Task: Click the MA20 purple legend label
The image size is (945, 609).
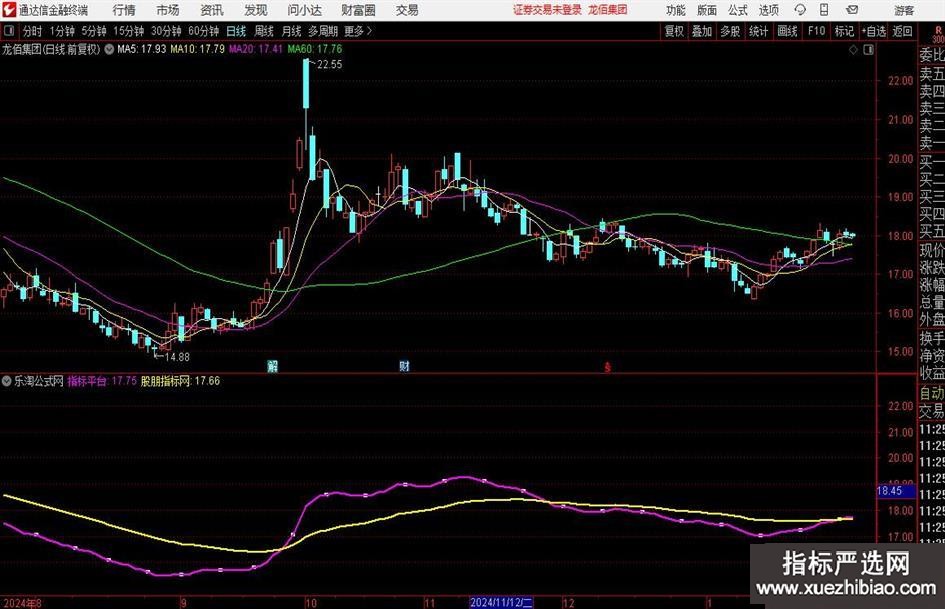Action: point(254,48)
